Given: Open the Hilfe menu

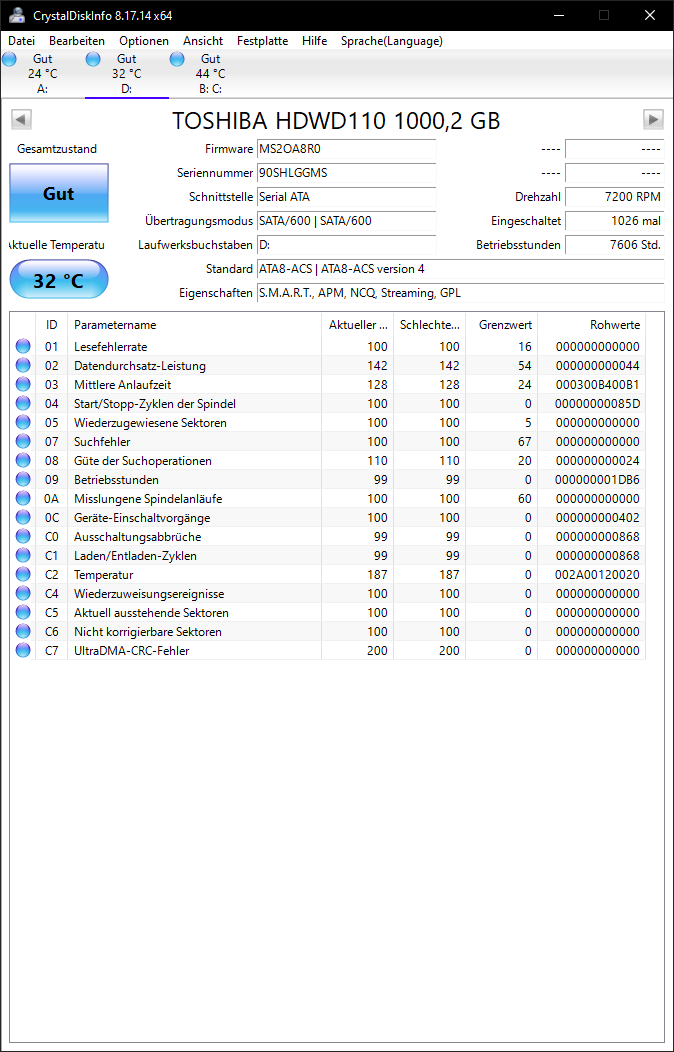Looking at the screenshot, I should pyautogui.click(x=315, y=41).
